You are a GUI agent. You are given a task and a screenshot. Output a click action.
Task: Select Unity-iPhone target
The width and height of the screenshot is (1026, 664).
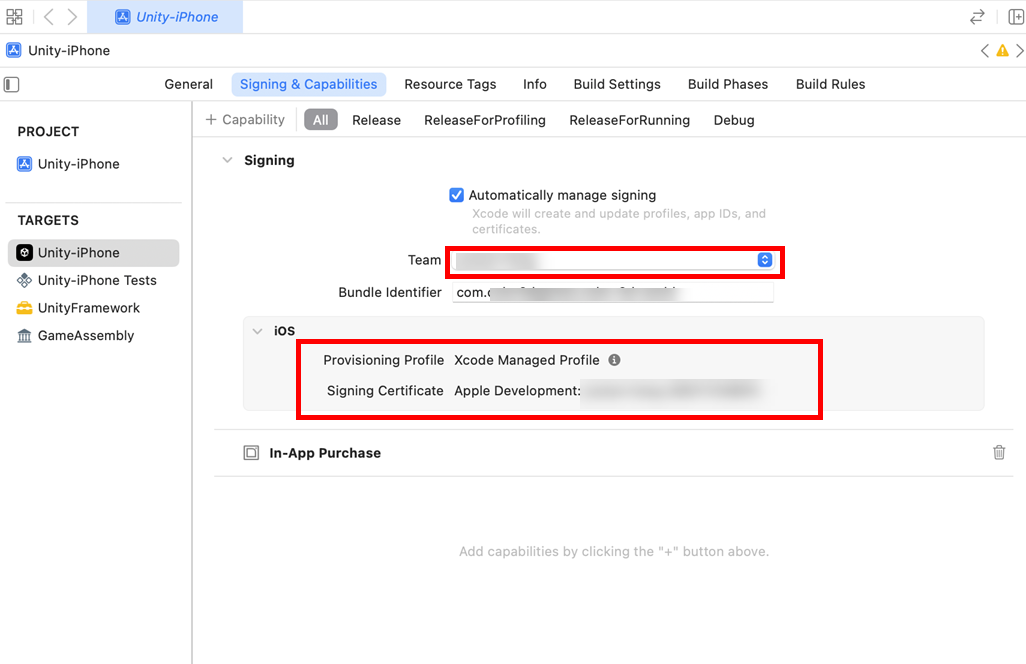93,253
